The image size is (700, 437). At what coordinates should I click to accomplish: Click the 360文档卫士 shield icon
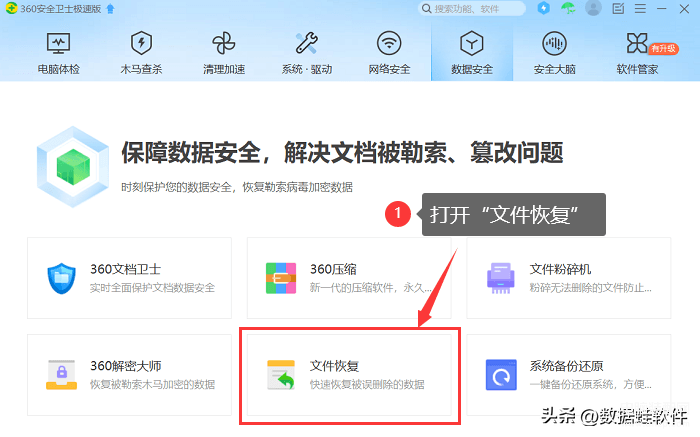[61, 279]
